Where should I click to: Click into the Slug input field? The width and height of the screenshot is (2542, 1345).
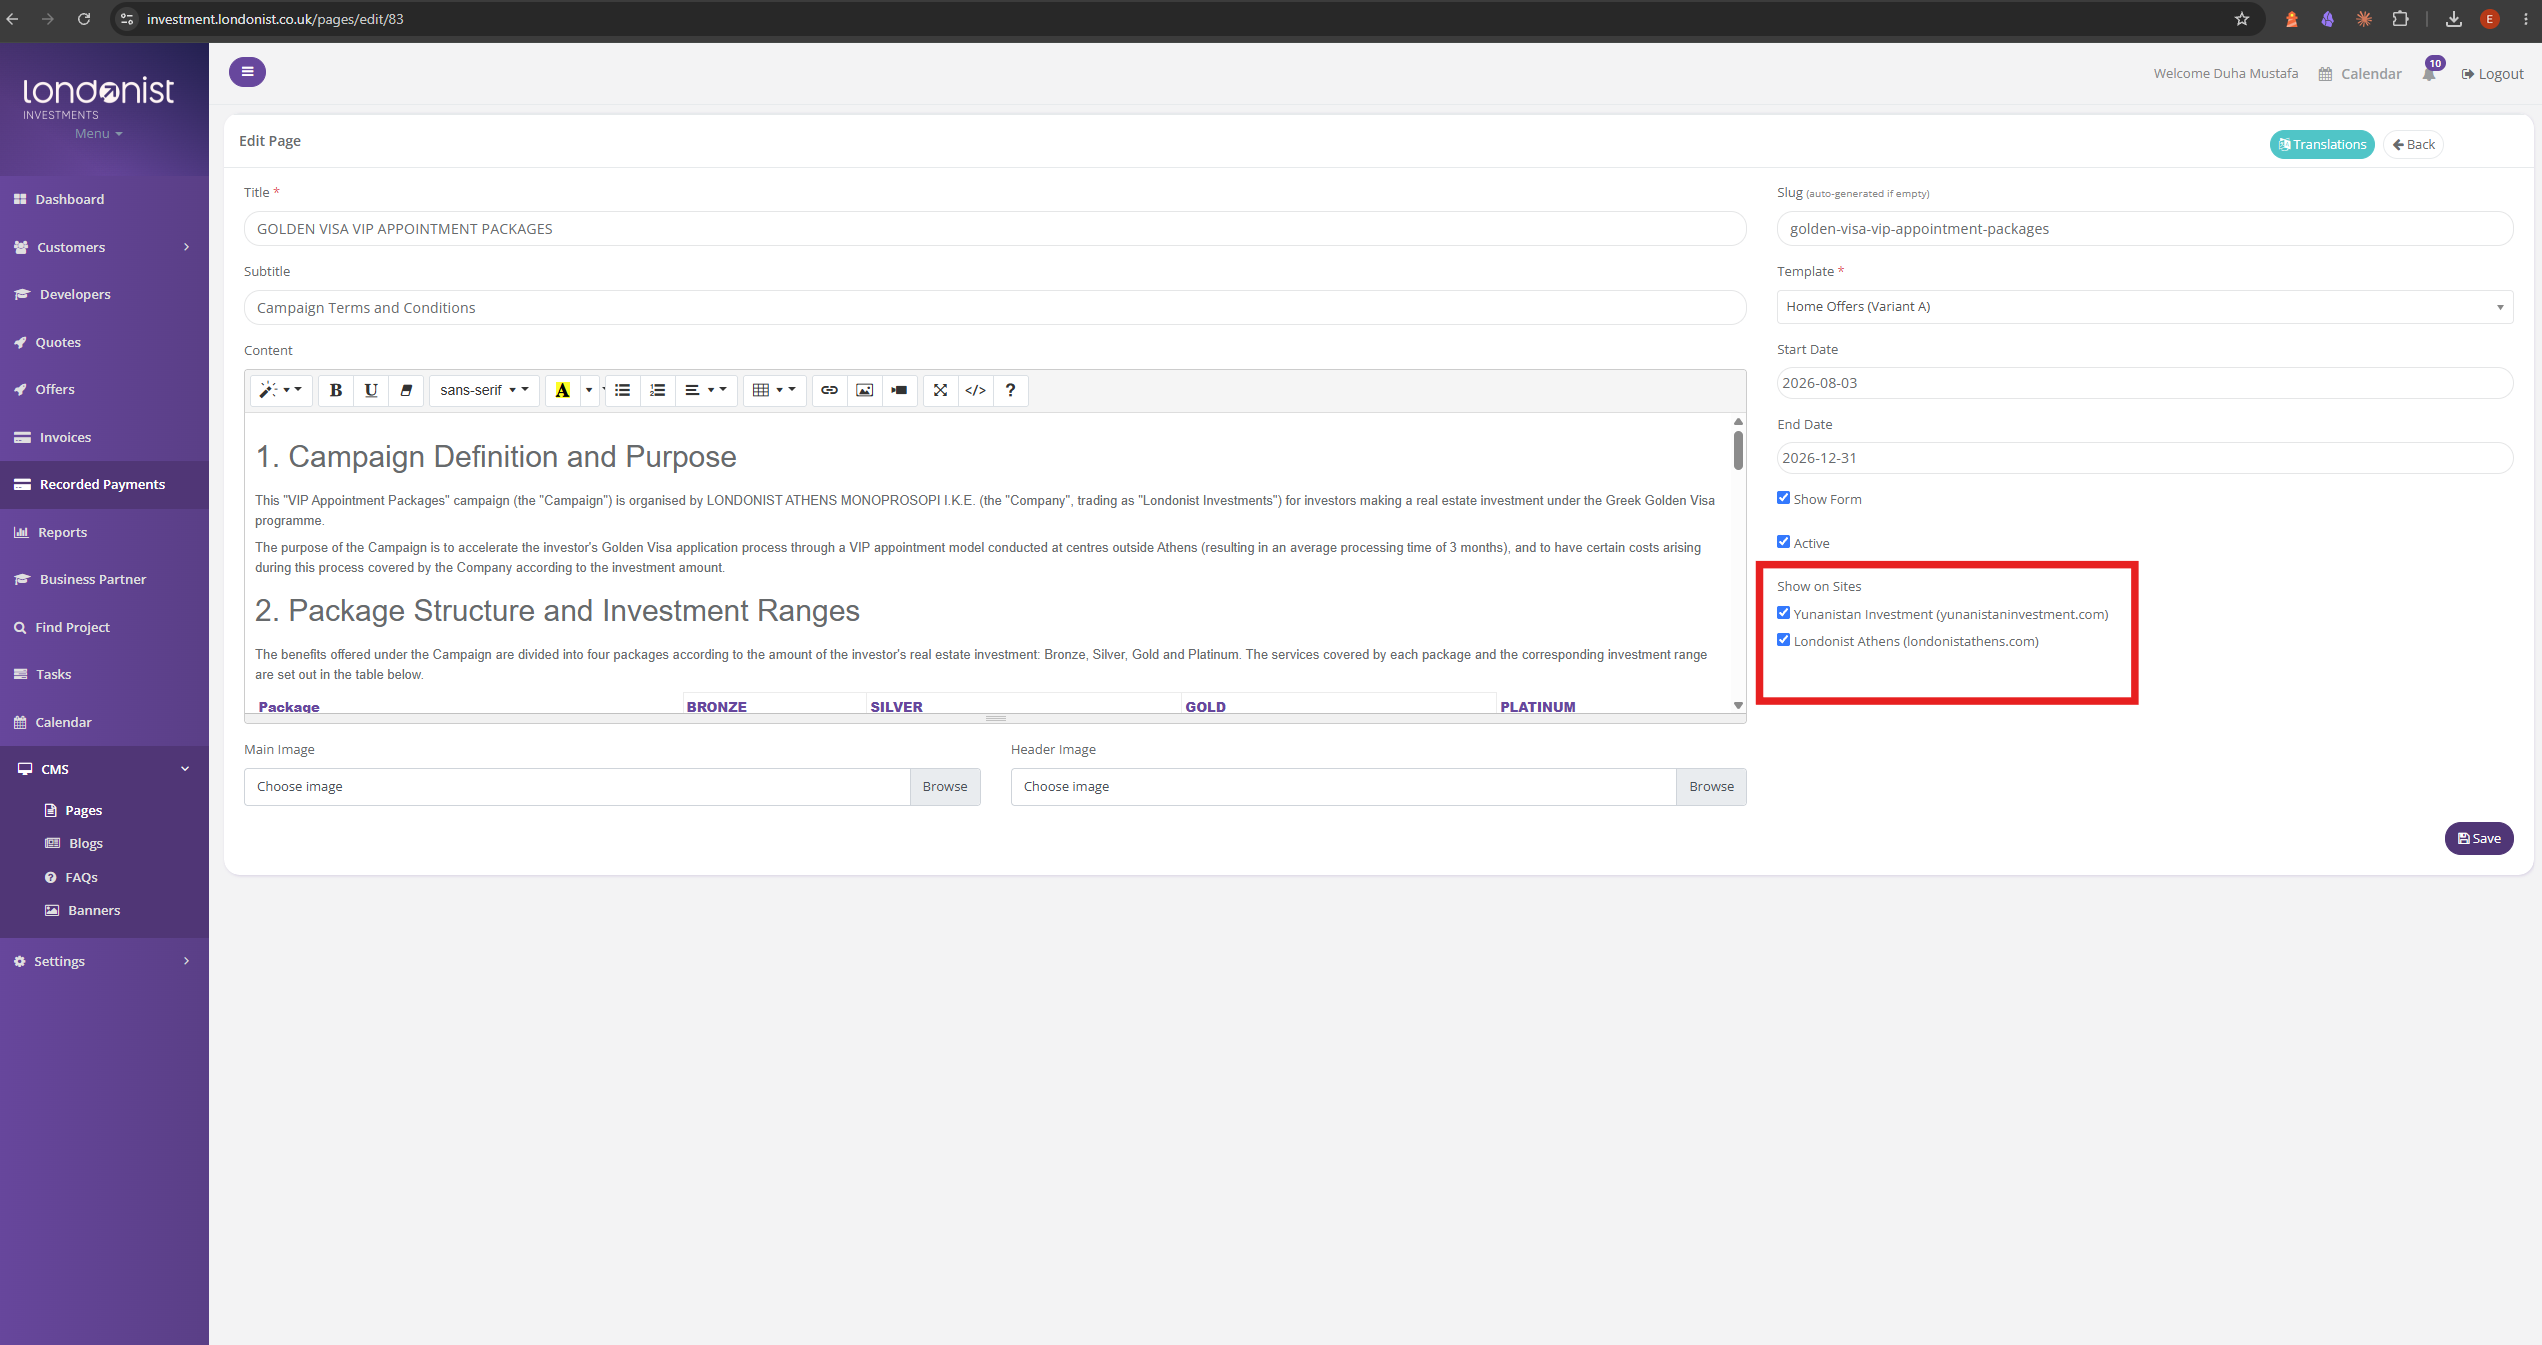click(x=2144, y=229)
